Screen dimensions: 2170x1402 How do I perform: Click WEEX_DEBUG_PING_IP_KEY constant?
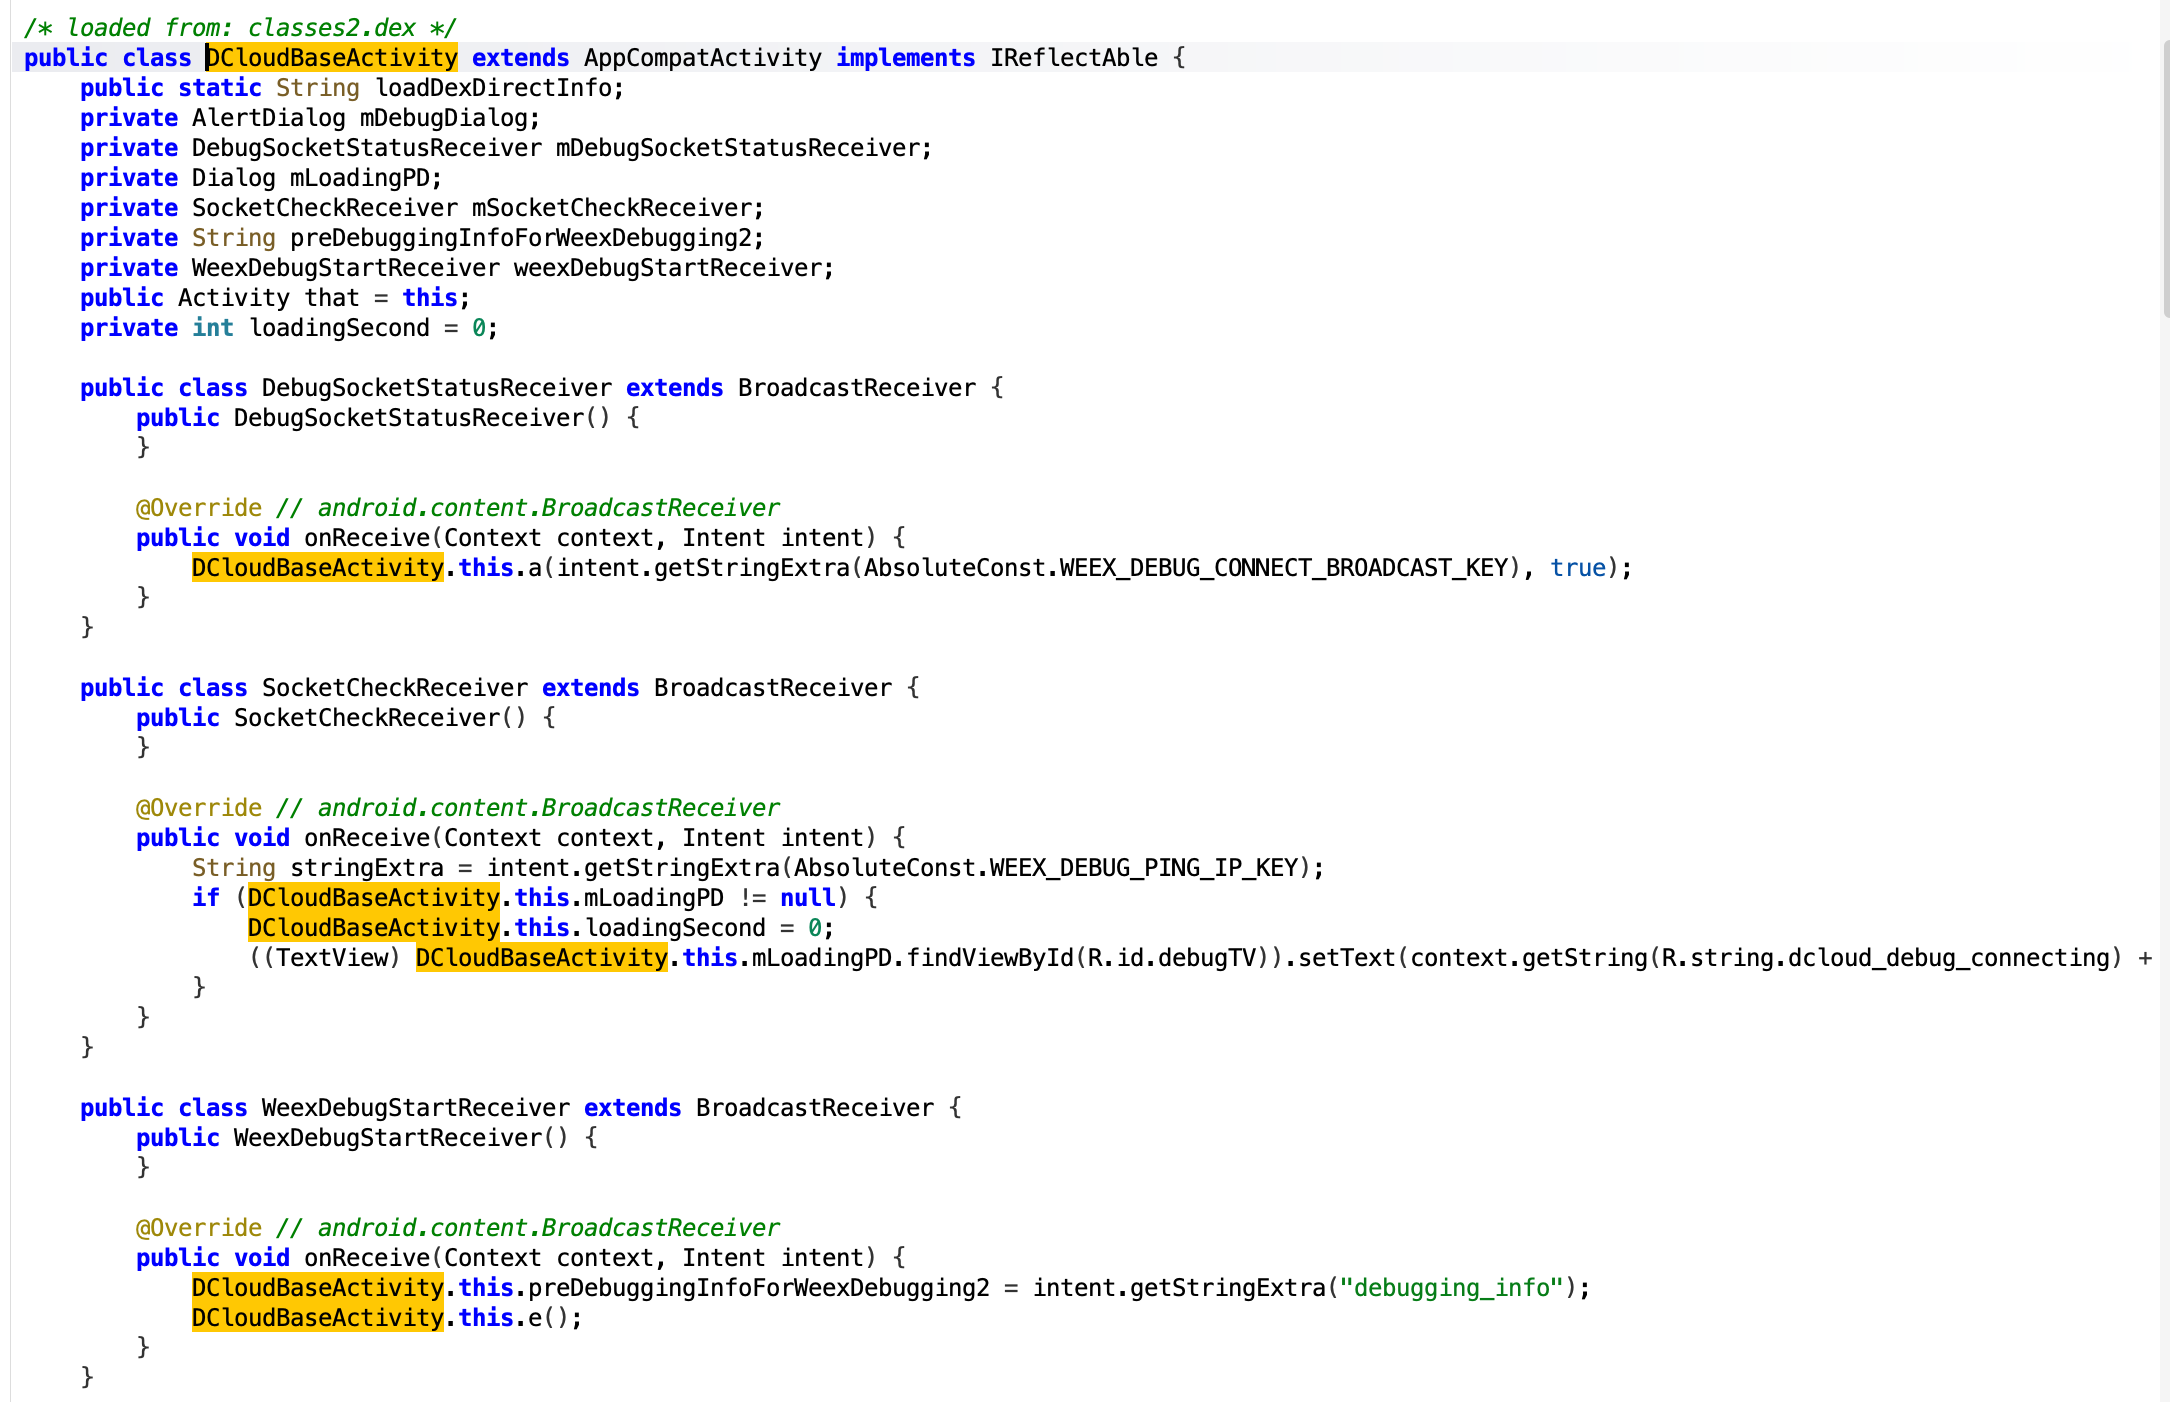tap(1143, 868)
